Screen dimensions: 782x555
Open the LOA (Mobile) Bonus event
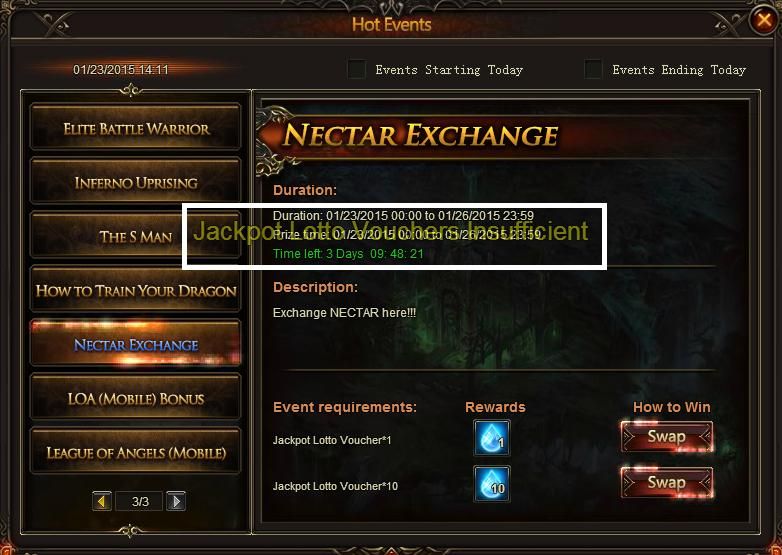click(136, 397)
